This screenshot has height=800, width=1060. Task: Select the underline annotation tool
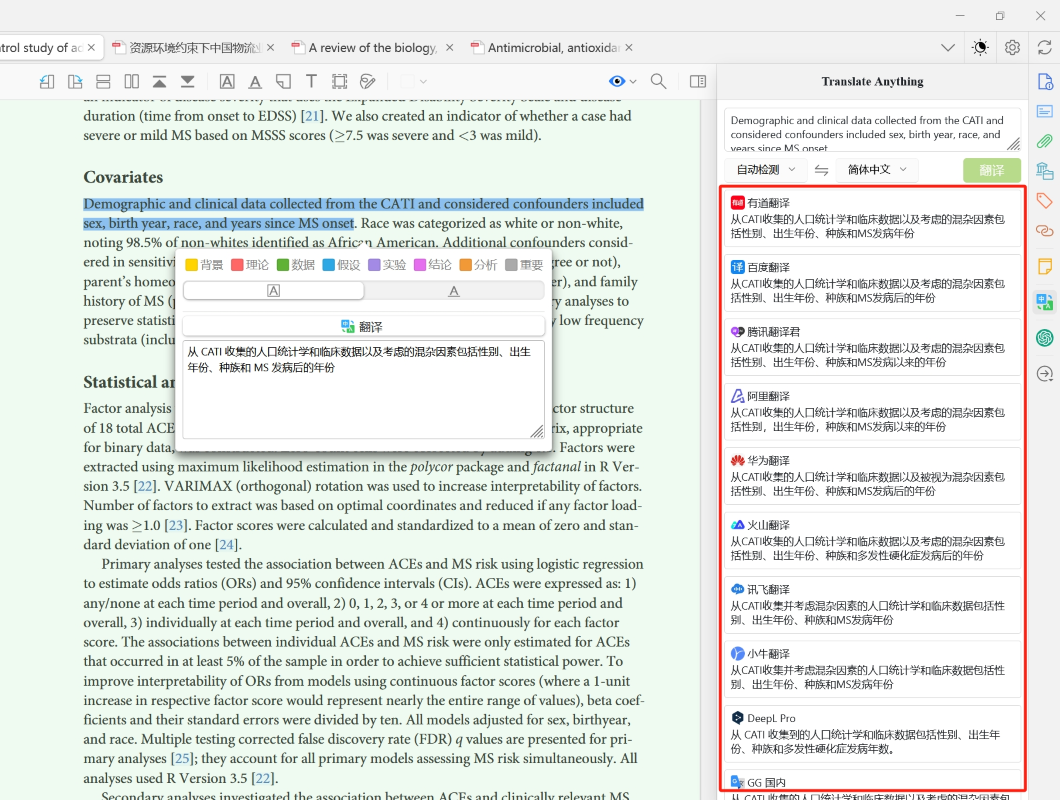coord(254,81)
